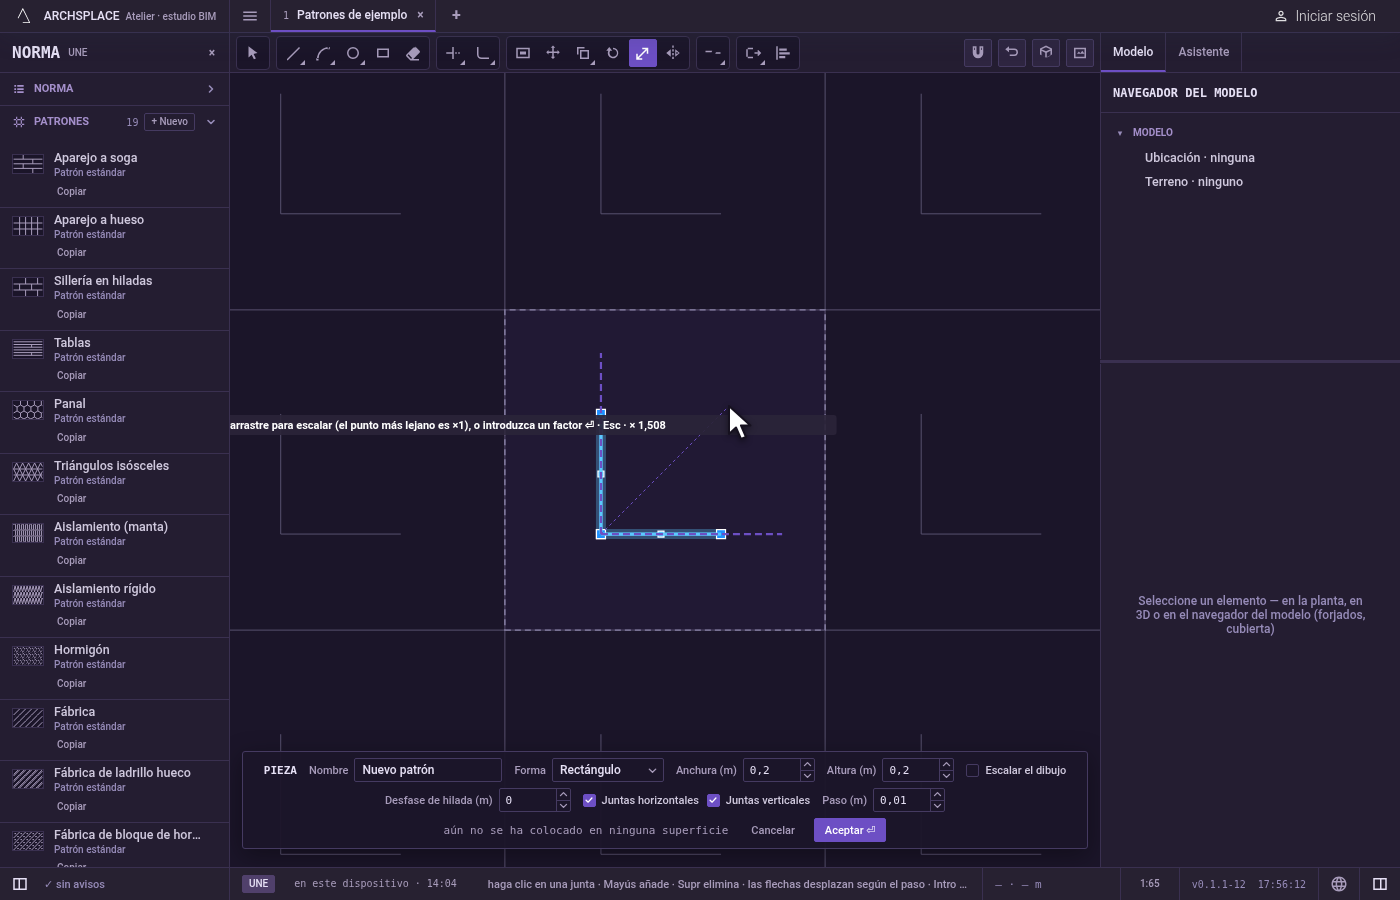Click the undo arrow icon

tap(1012, 53)
